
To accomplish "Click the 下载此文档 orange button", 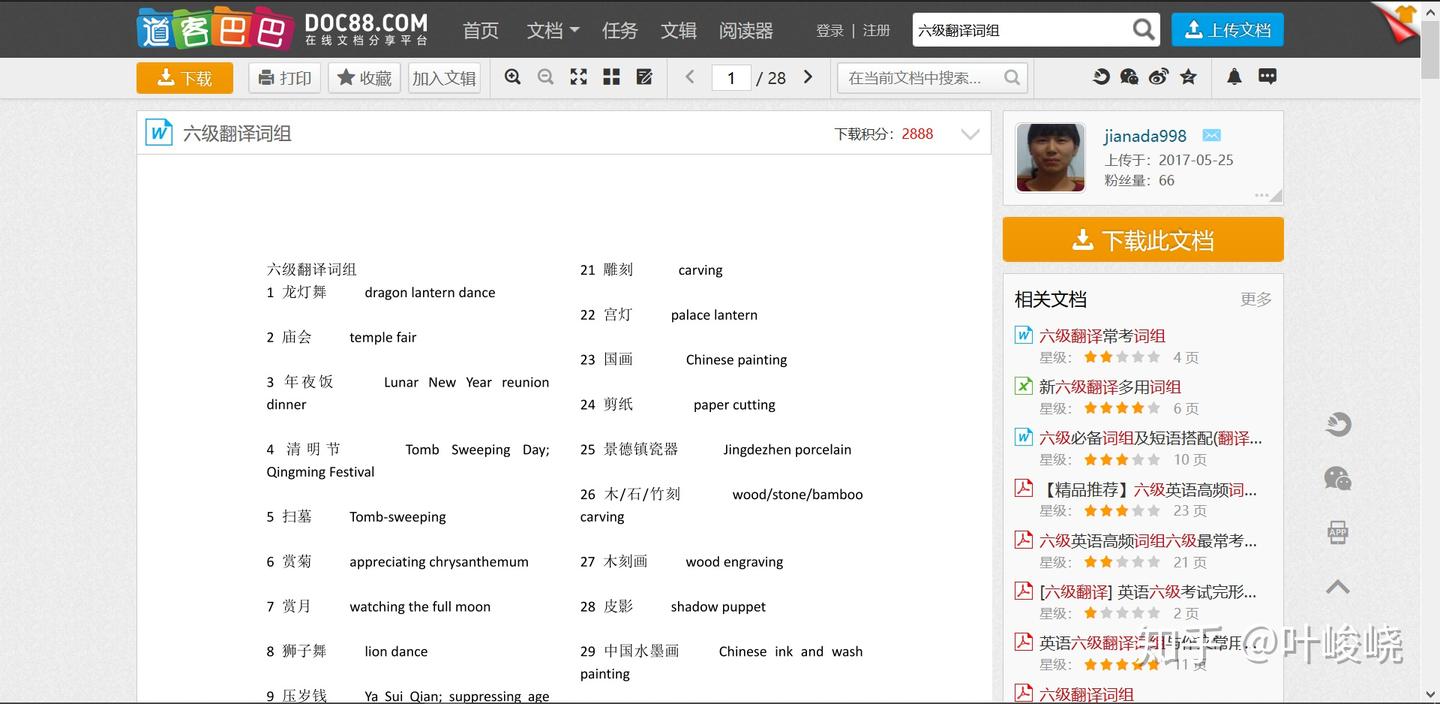I will point(1143,240).
